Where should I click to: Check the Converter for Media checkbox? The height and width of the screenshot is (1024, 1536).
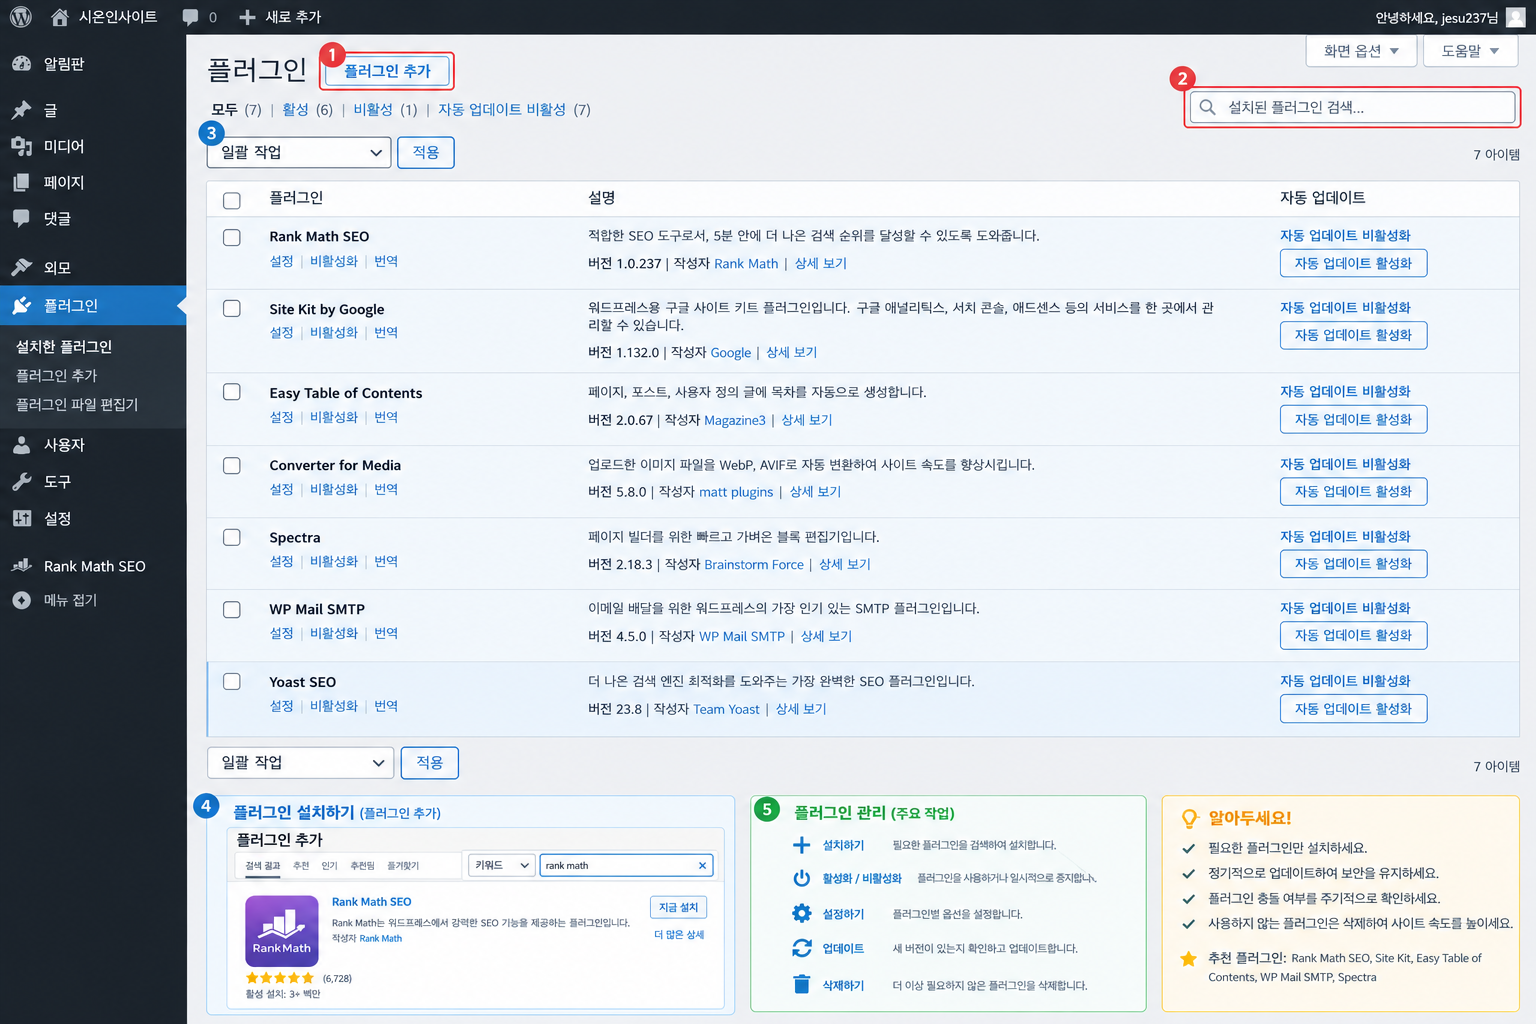(x=232, y=465)
